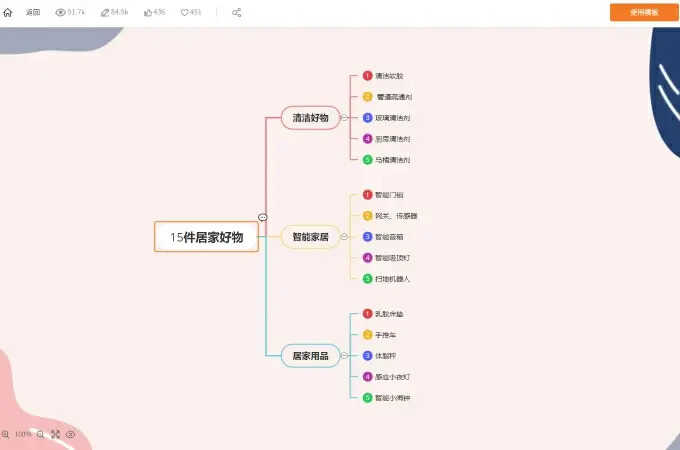Select the central node 15件居家好物

[206, 237]
